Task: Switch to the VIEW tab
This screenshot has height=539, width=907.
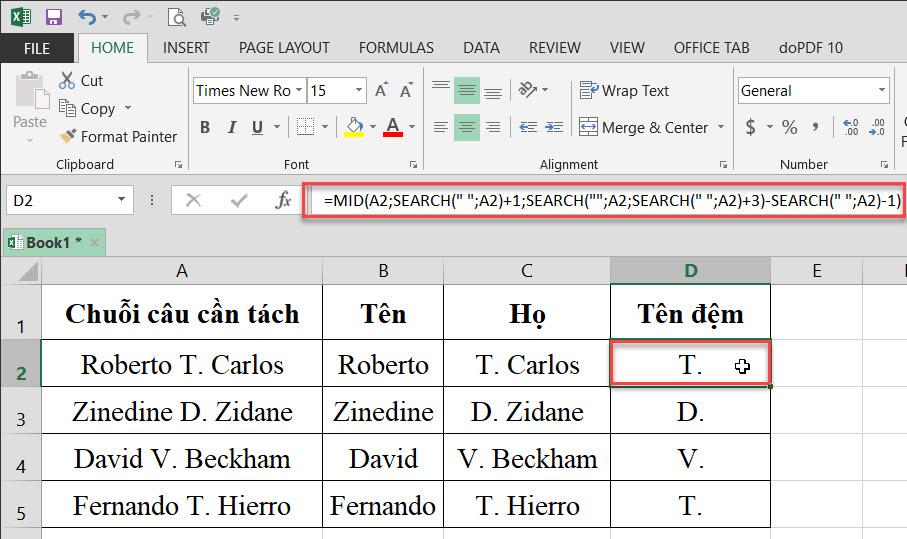Action: 627,47
